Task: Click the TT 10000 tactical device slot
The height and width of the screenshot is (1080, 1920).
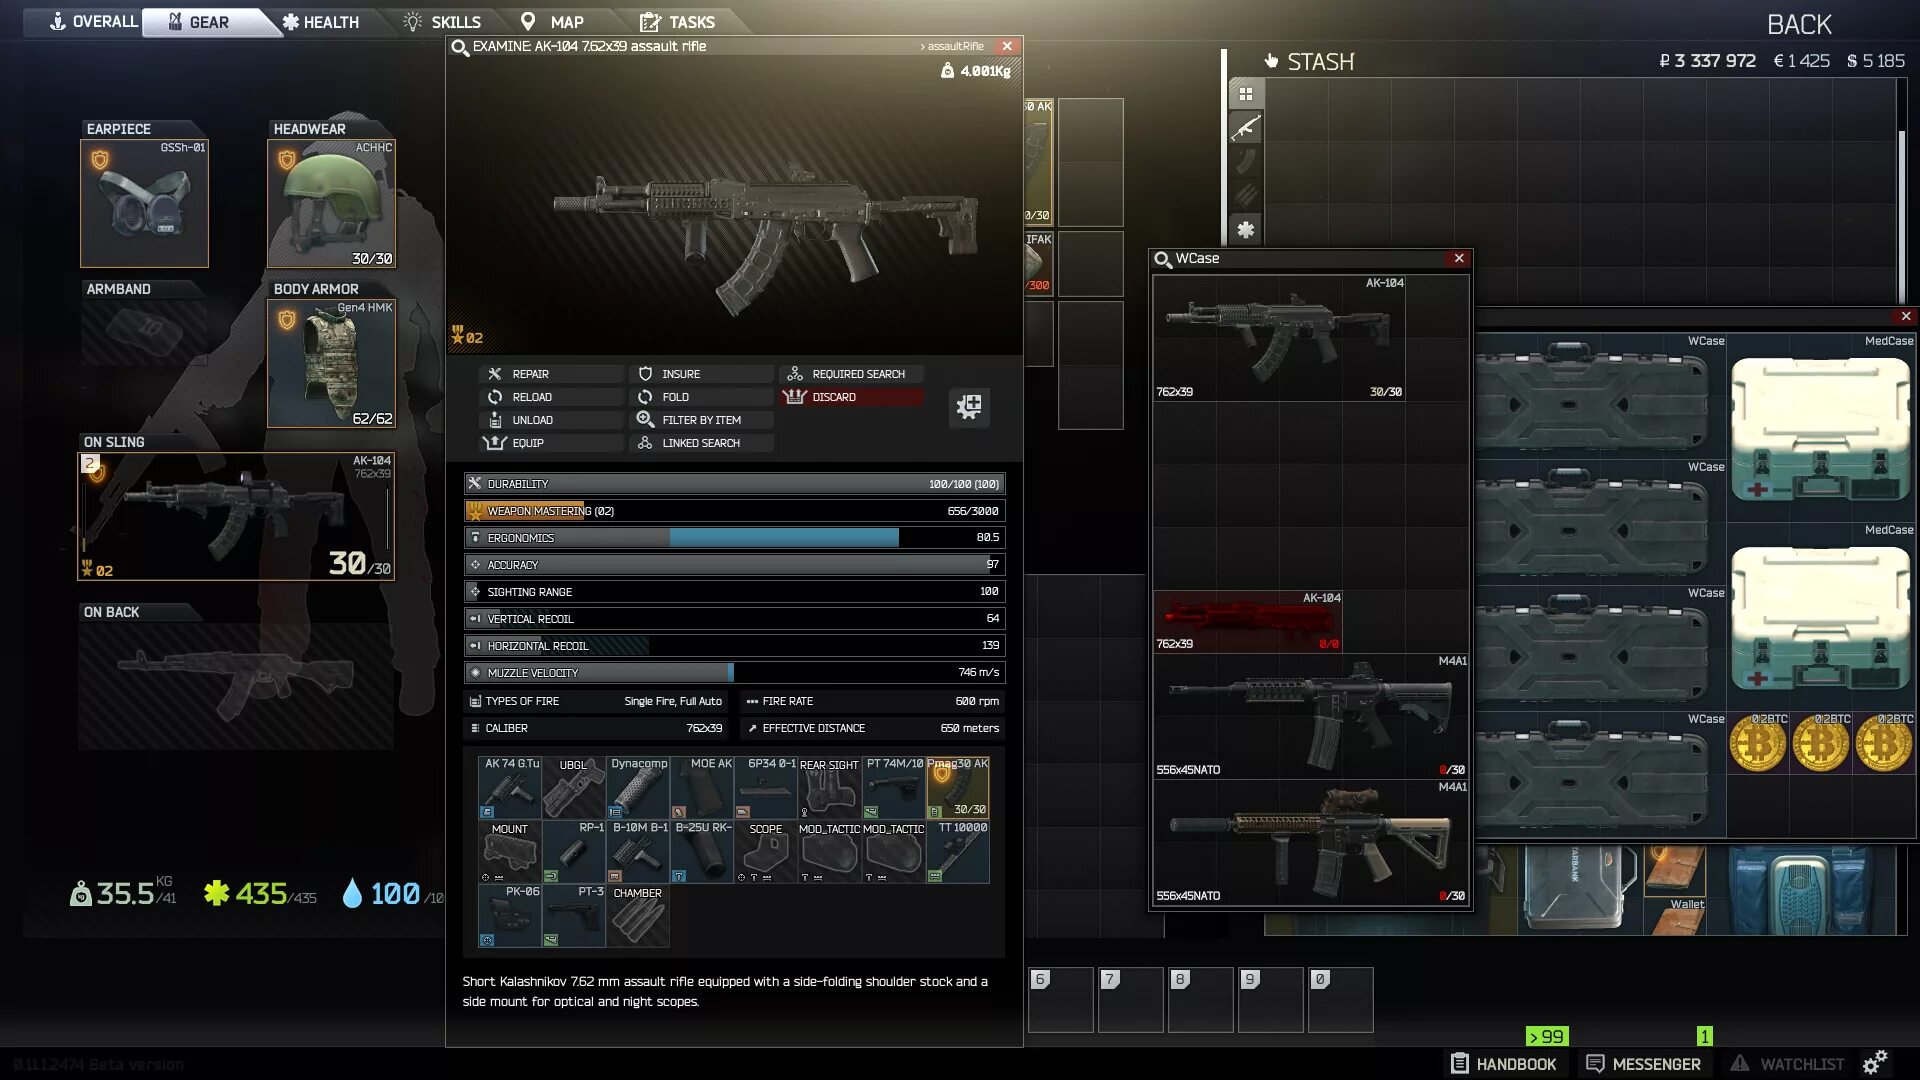Action: [x=958, y=852]
